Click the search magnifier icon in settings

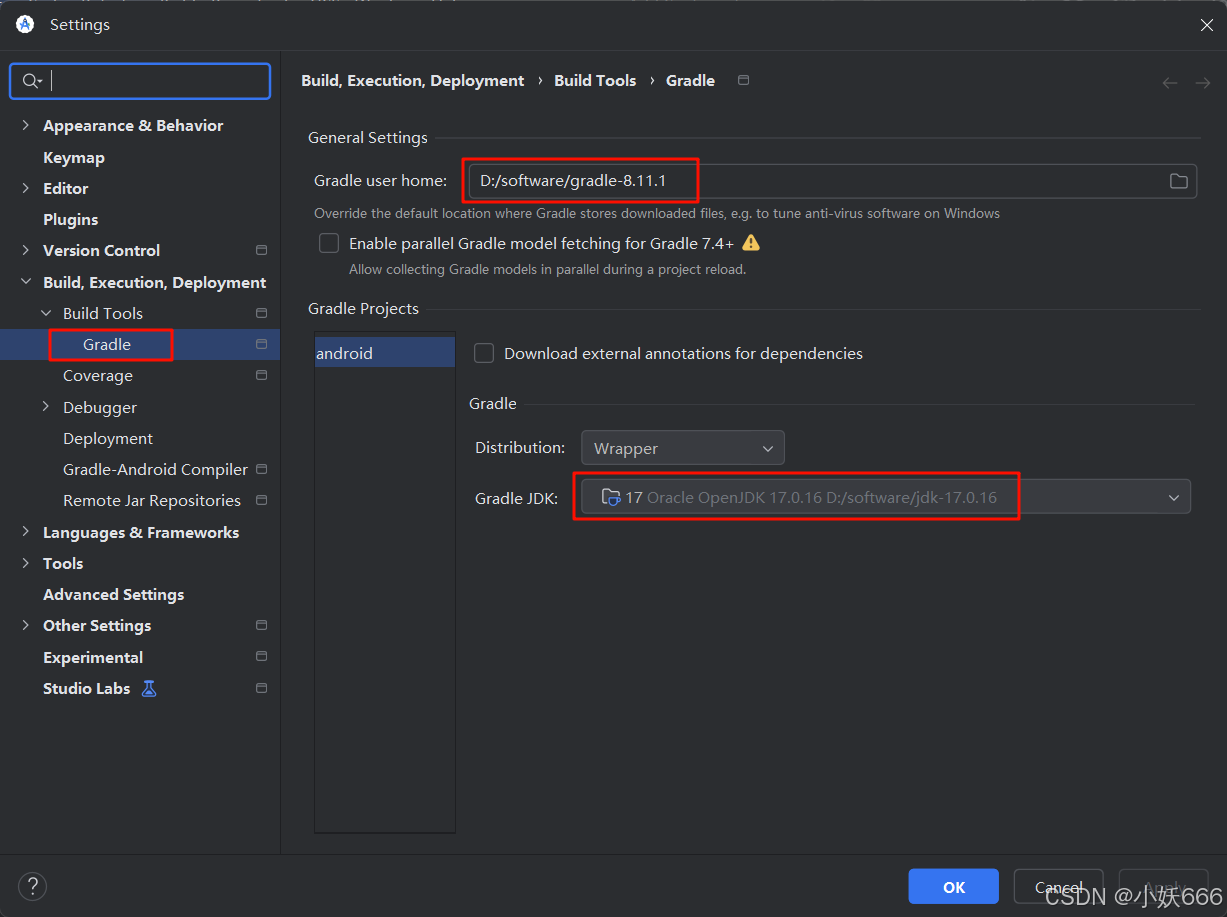31,81
